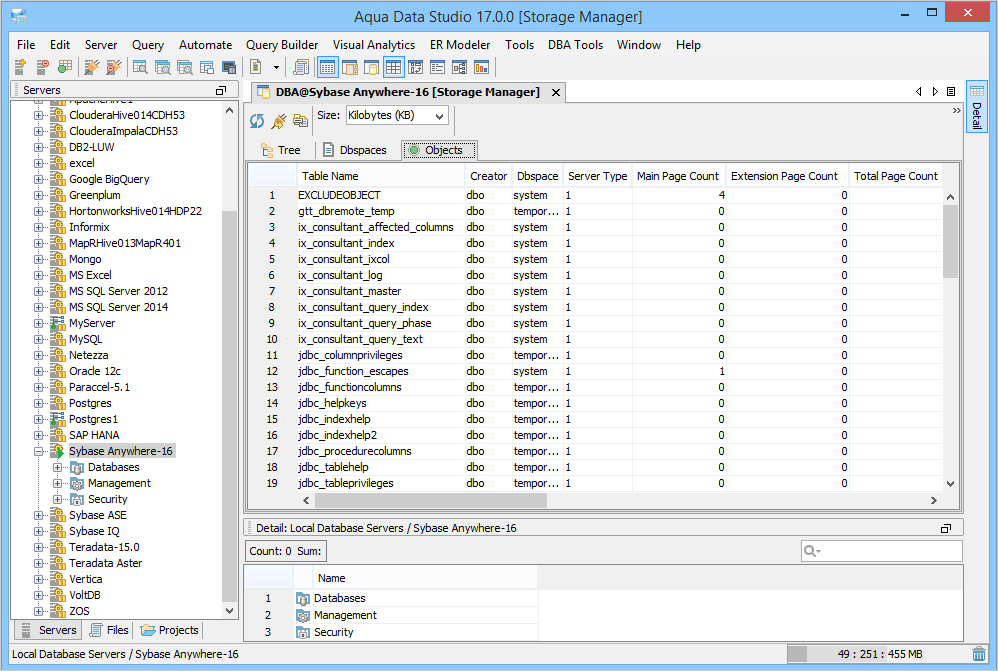Open the new document dropdown arrow

(276, 67)
